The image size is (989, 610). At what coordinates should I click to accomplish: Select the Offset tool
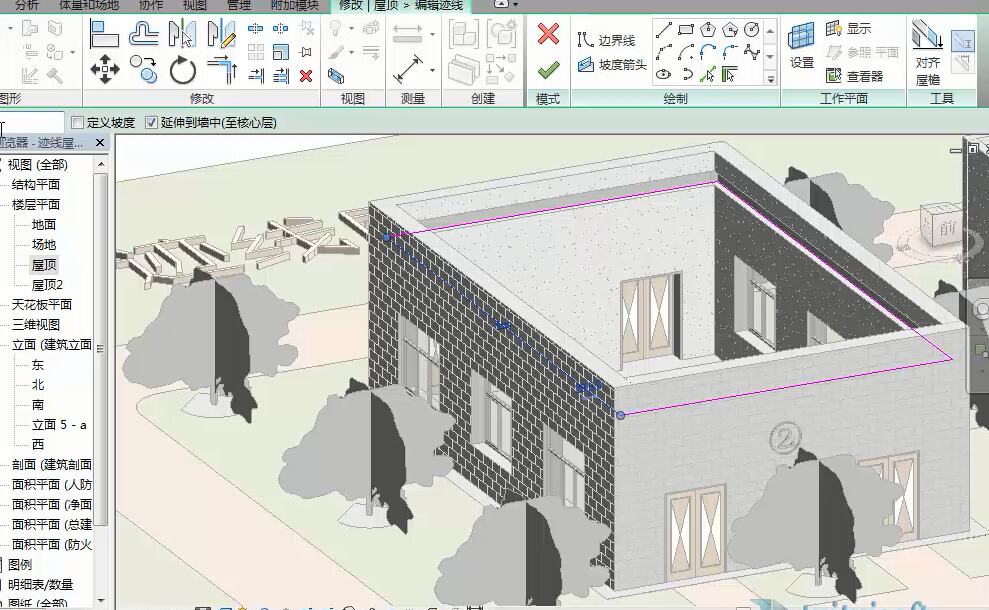144,34
